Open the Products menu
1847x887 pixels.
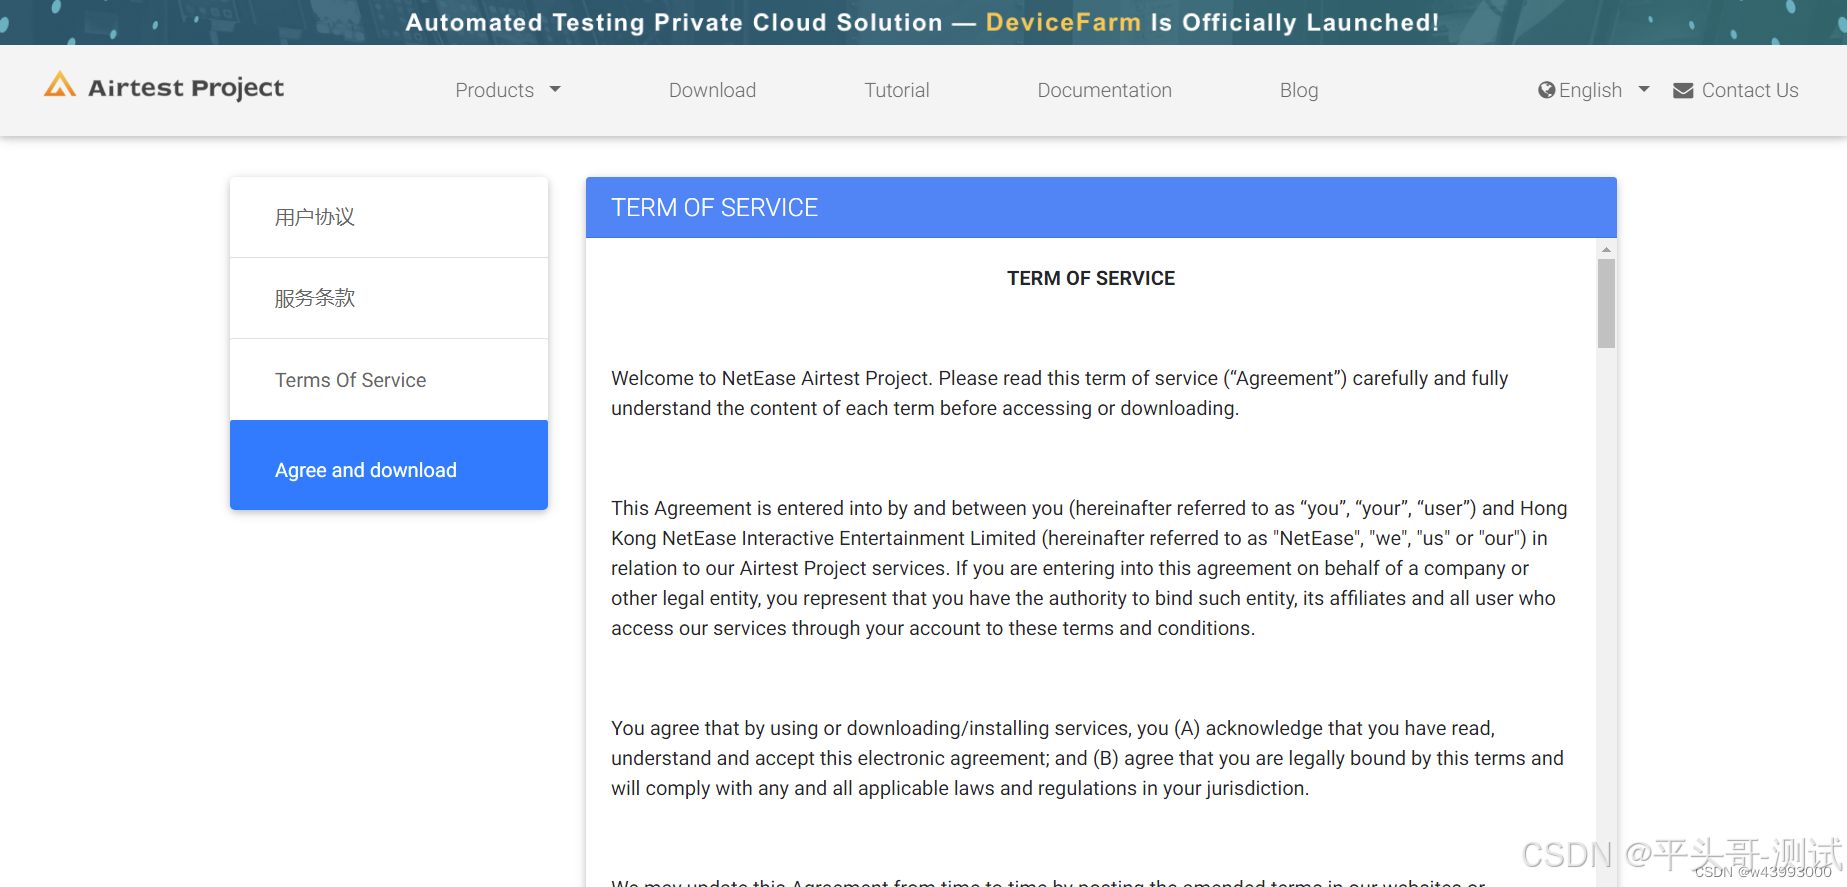495,90
